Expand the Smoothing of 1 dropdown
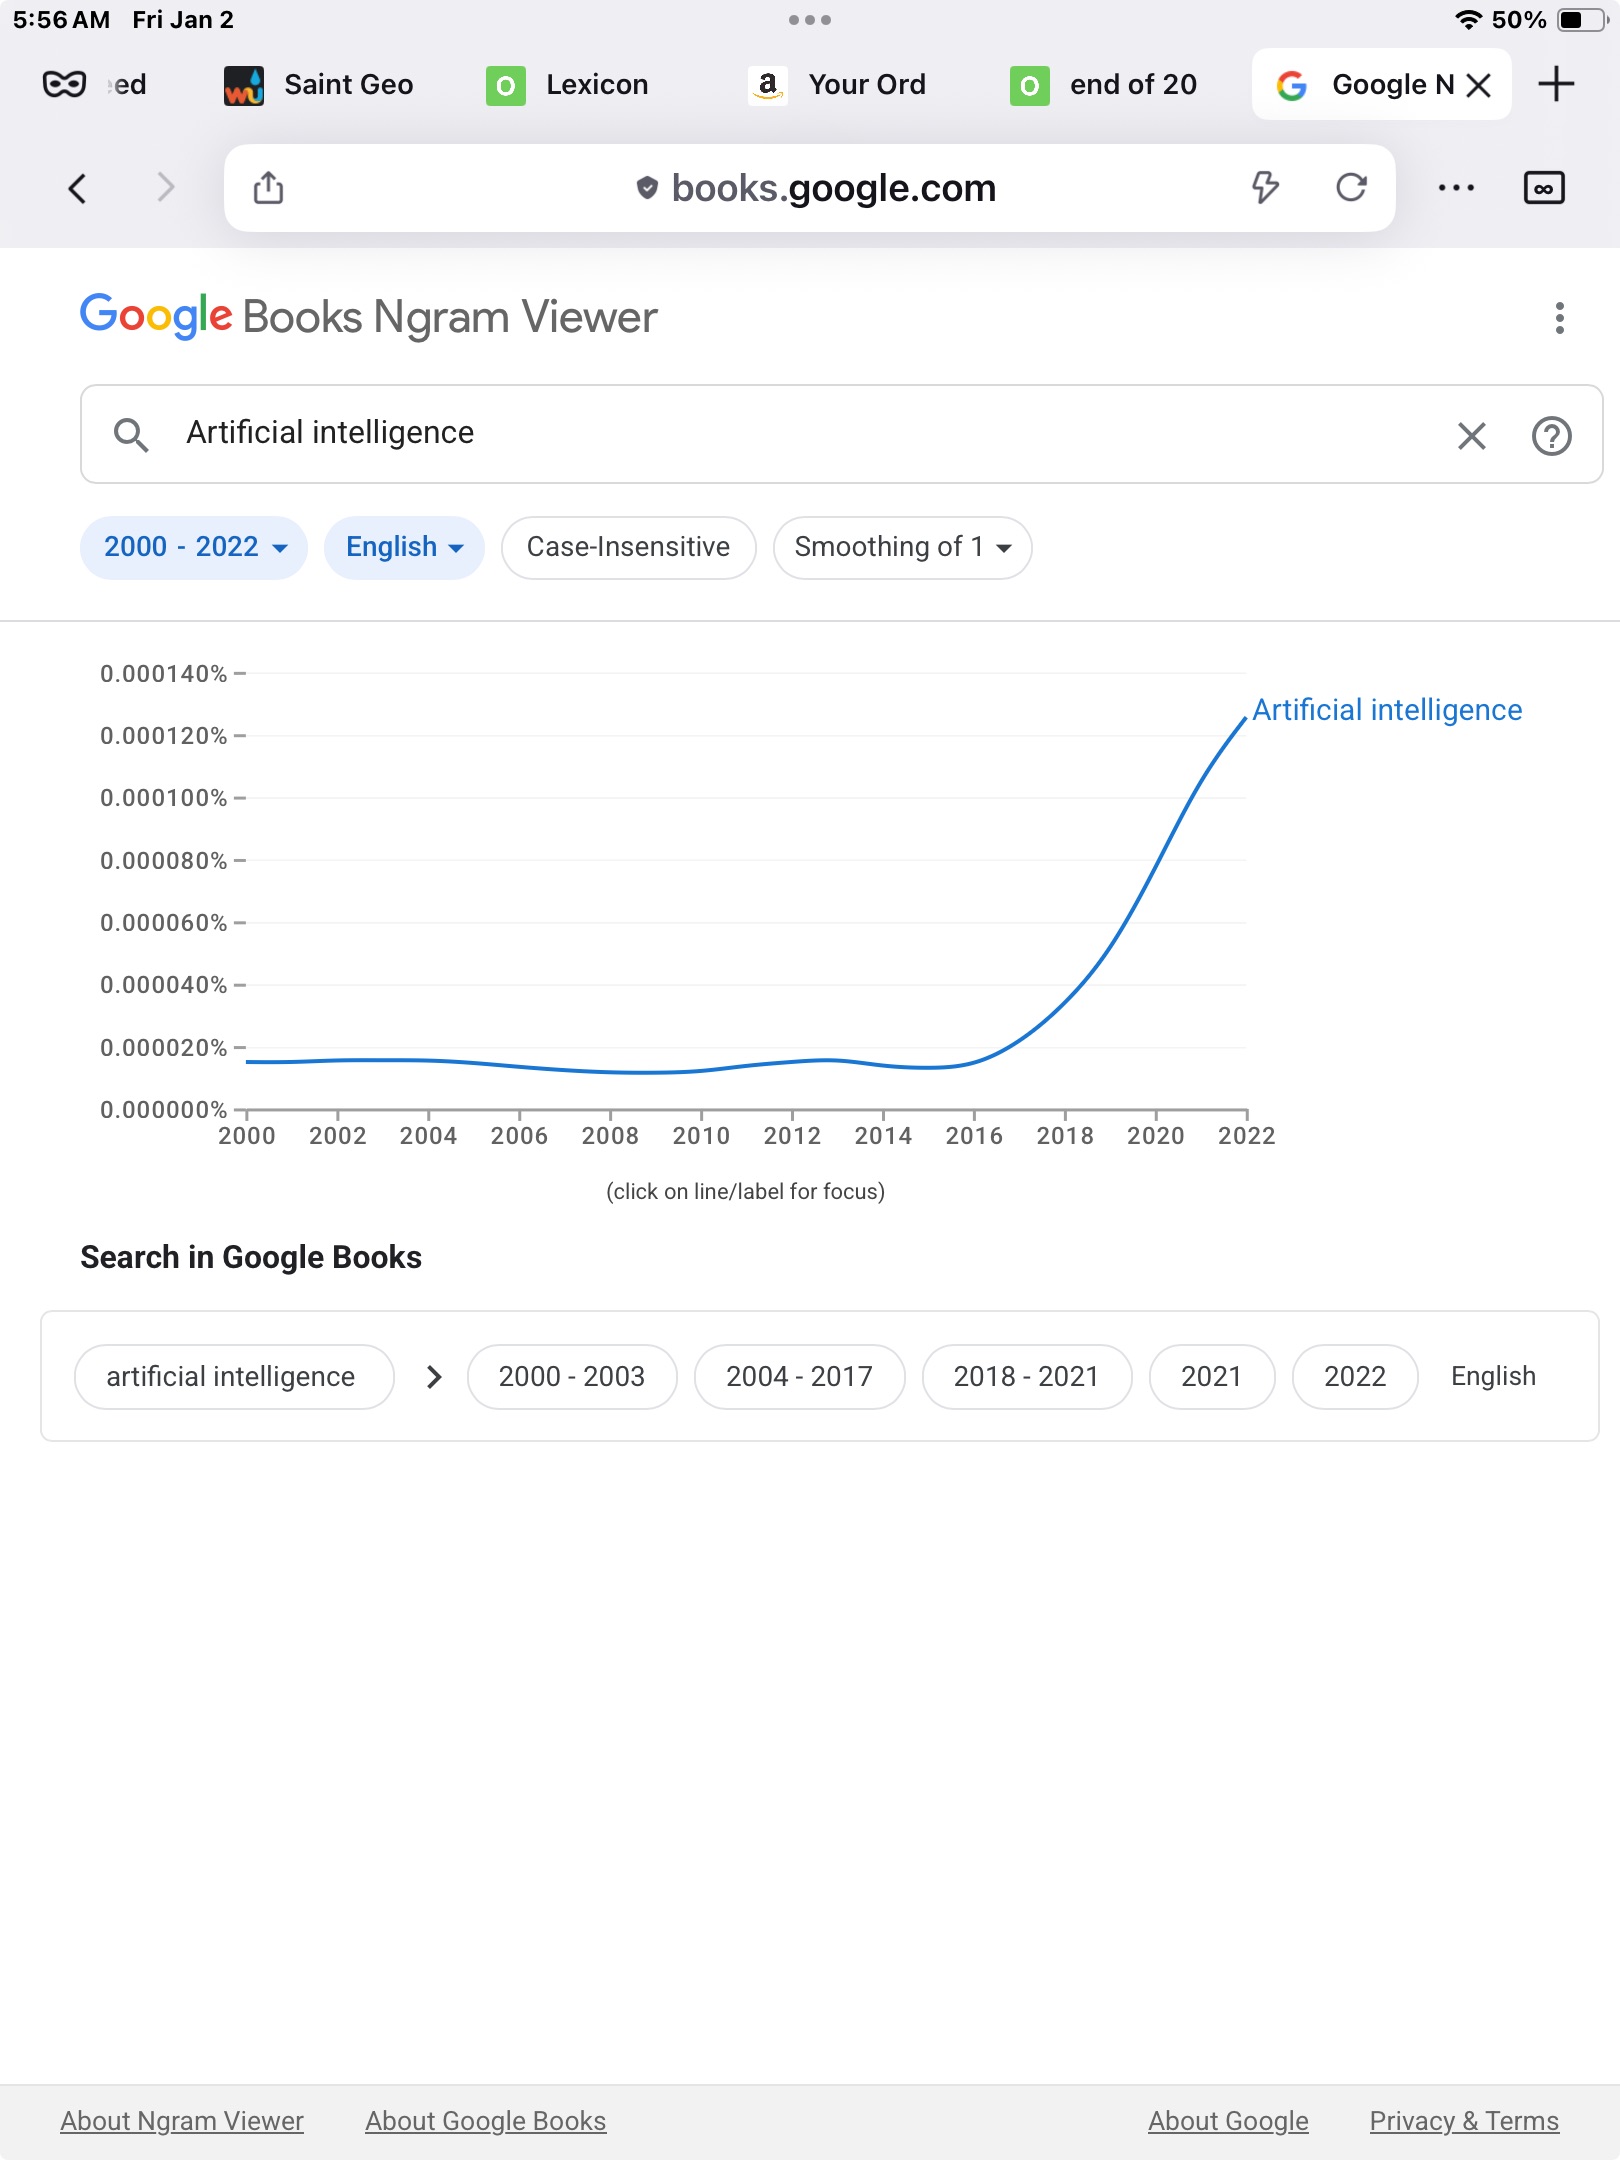This screenshot has height=2160, width=1620. [902, 547]
